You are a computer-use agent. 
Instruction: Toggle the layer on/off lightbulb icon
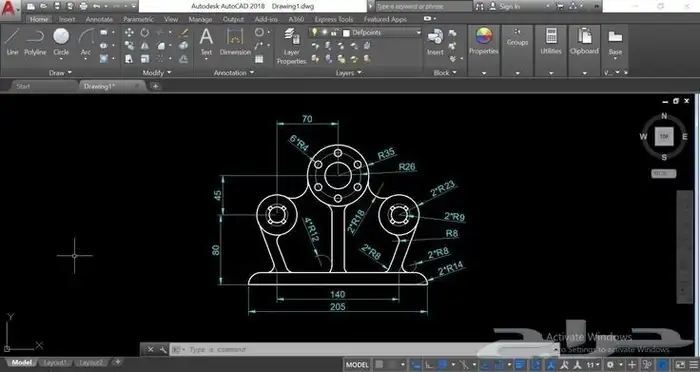[x=314, y=32]
